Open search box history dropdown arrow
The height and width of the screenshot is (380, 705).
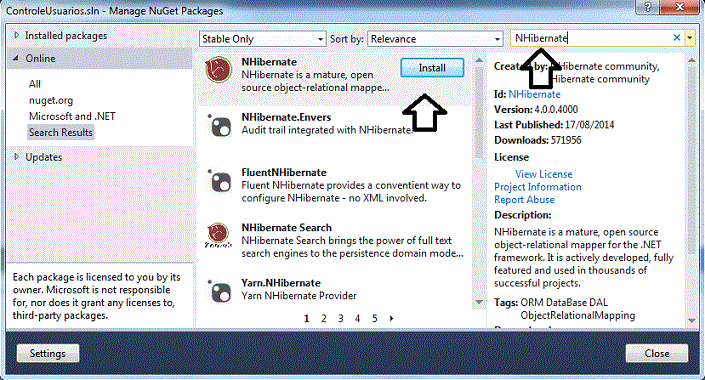pos(689,38)
